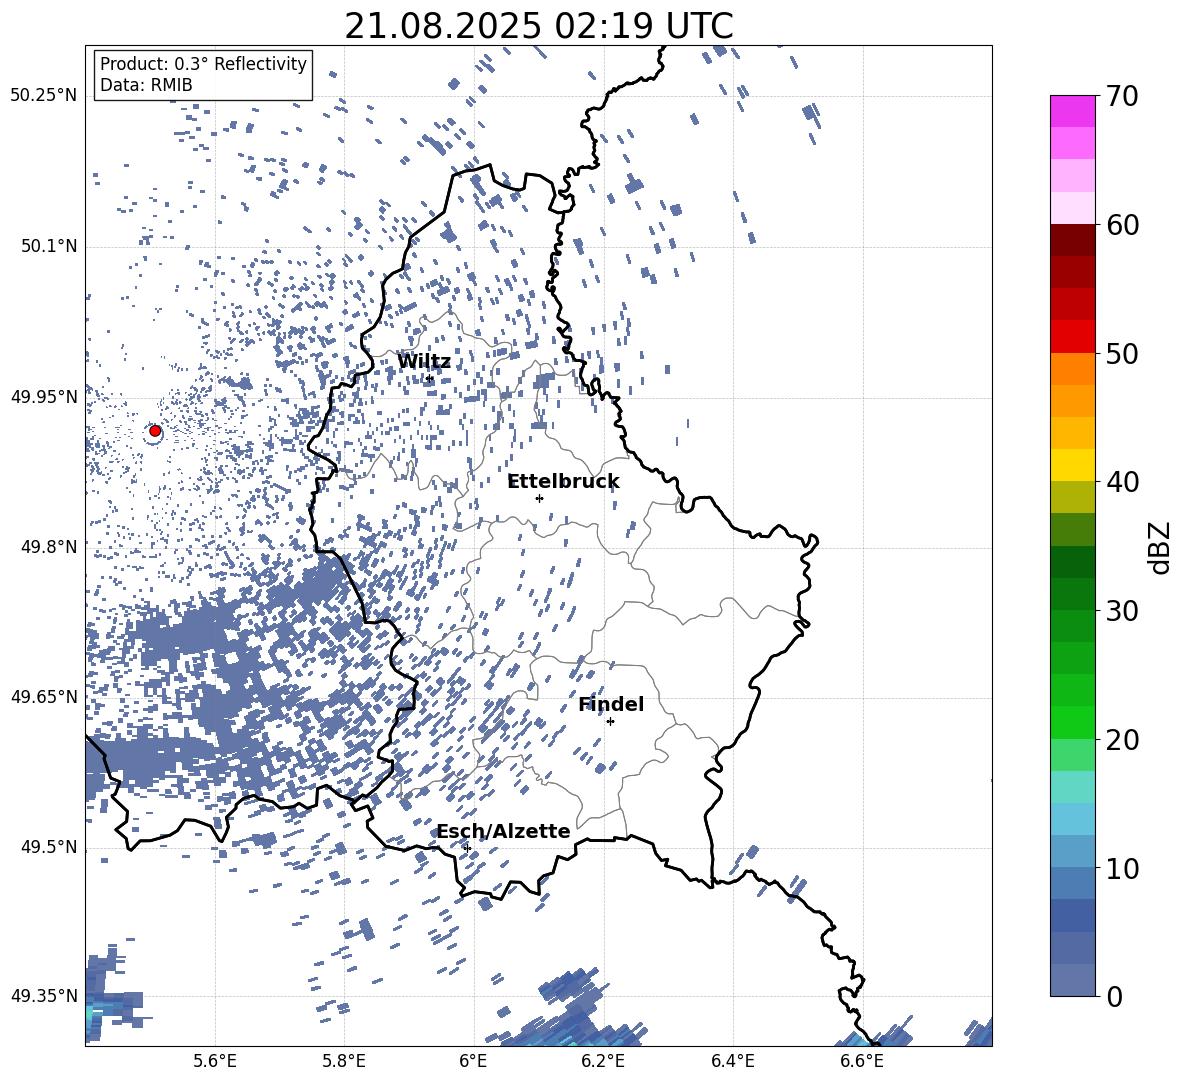Viewport: 1184px width, 1081px height.
Task: Click the 20 value on the colorbar
Action: point(1122,740)
